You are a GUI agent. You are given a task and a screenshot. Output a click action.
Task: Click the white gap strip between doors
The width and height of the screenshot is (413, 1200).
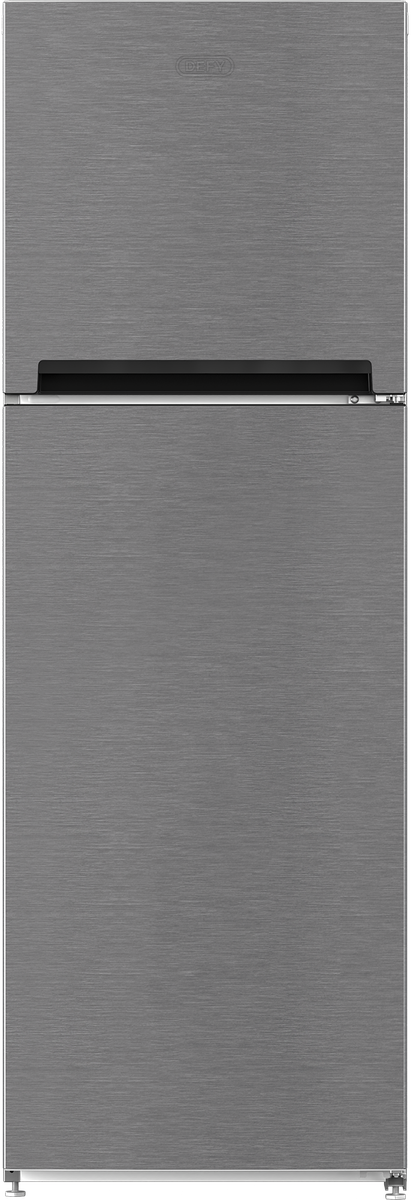coord(190,399)
